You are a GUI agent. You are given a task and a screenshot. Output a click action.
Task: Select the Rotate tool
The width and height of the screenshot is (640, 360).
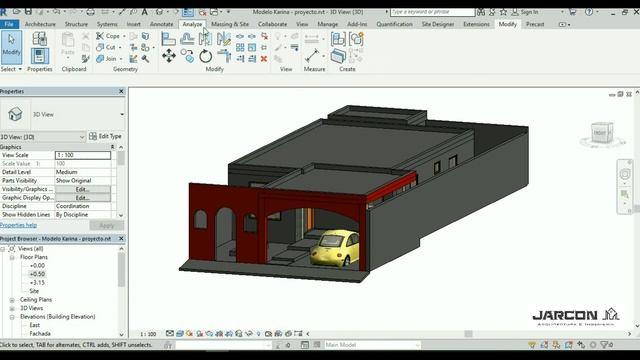206,56
